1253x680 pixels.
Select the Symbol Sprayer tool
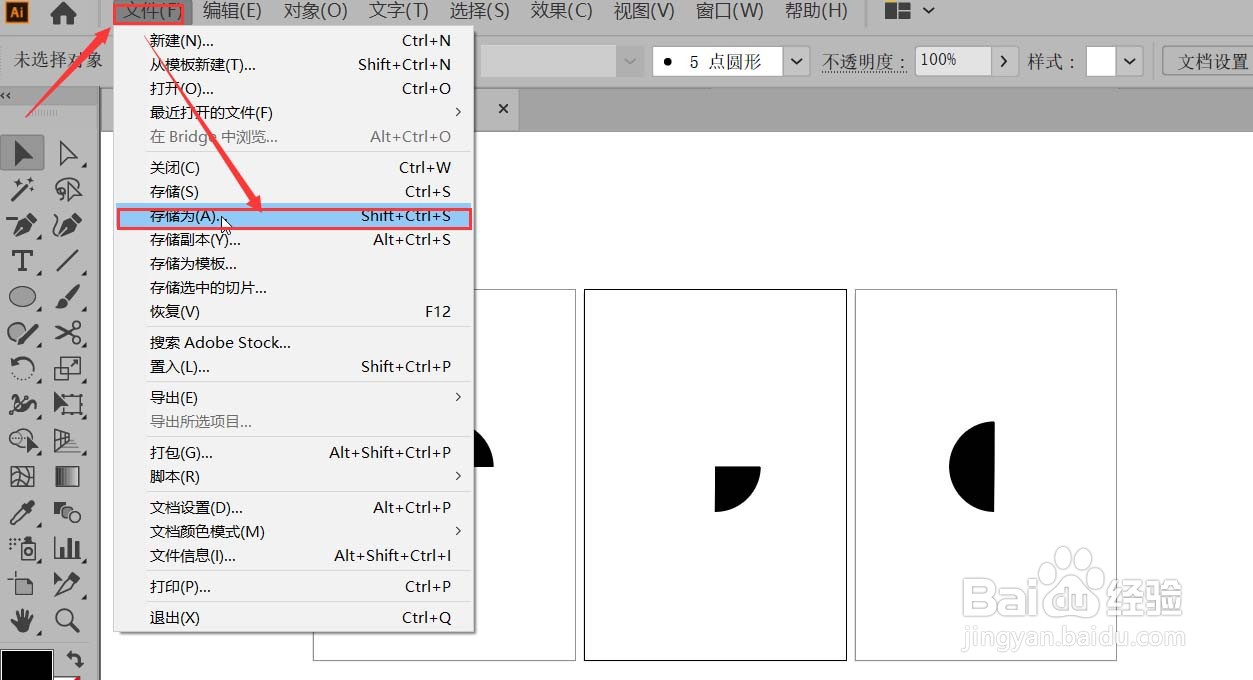click(x=23, y=548)
